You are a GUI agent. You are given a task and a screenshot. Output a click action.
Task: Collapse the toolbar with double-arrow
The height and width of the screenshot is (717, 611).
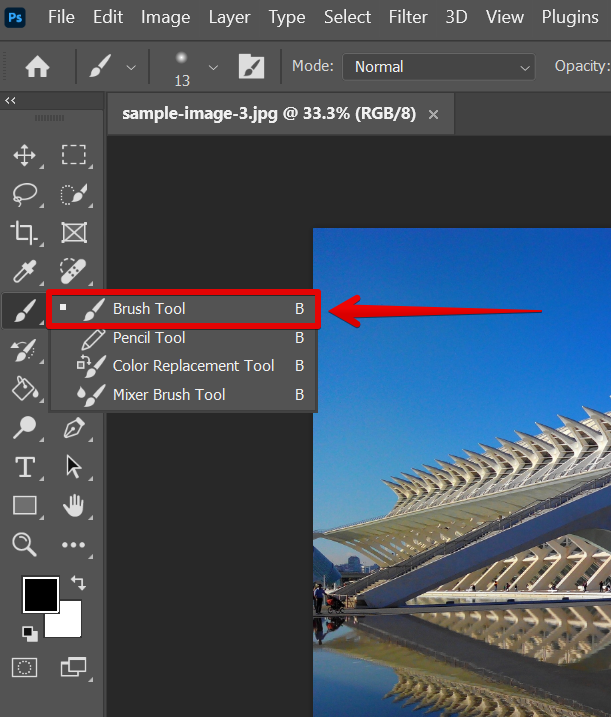pyautogui.click(x=10, y=100)
